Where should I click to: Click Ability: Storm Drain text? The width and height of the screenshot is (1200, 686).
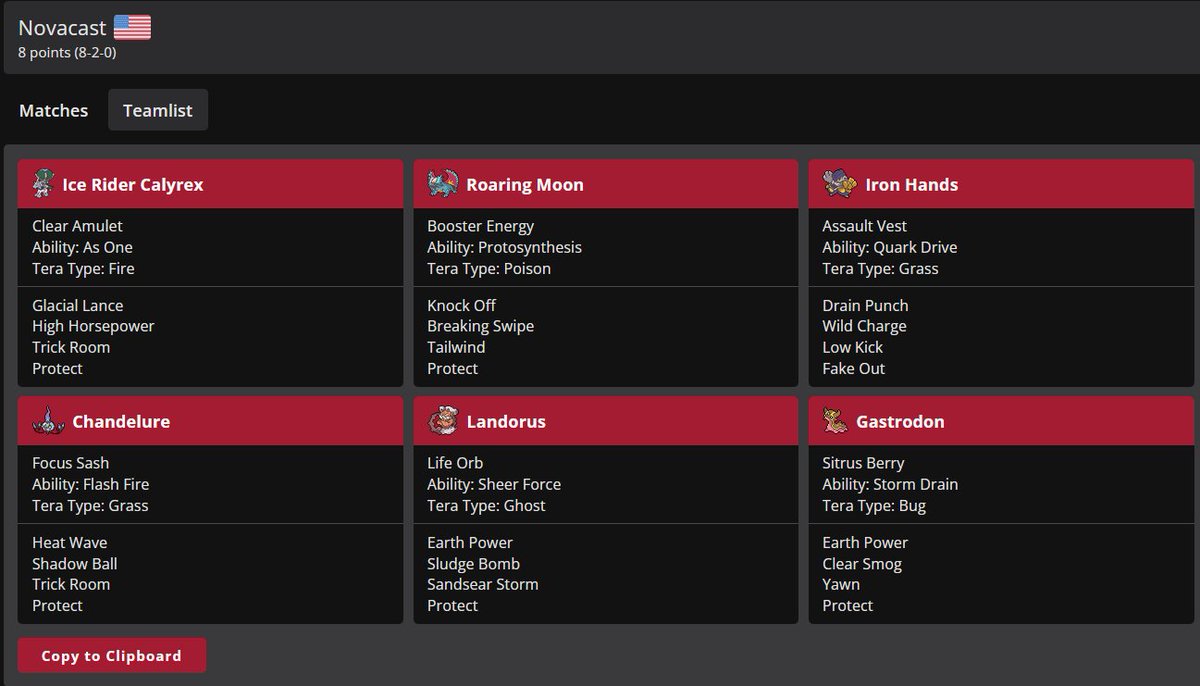click(x=890, y=484)
